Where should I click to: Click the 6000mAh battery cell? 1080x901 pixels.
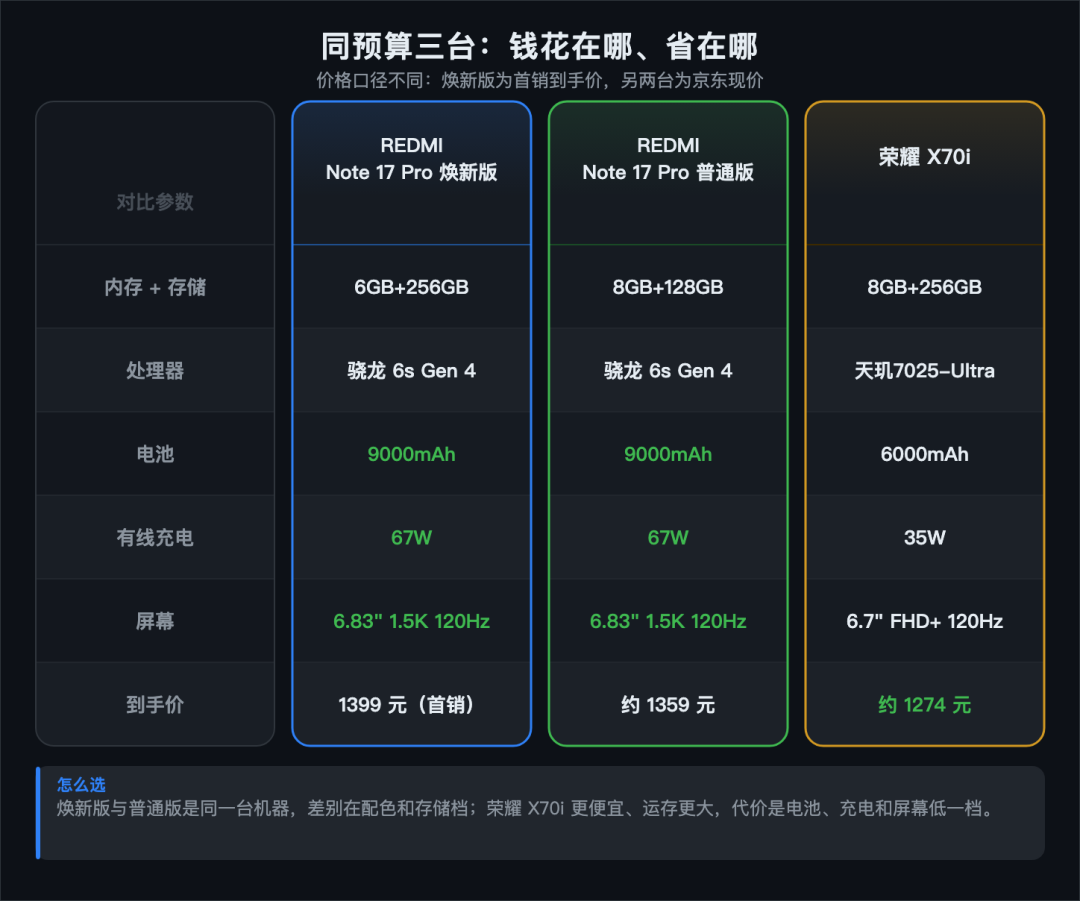click(x=924, y=454)
